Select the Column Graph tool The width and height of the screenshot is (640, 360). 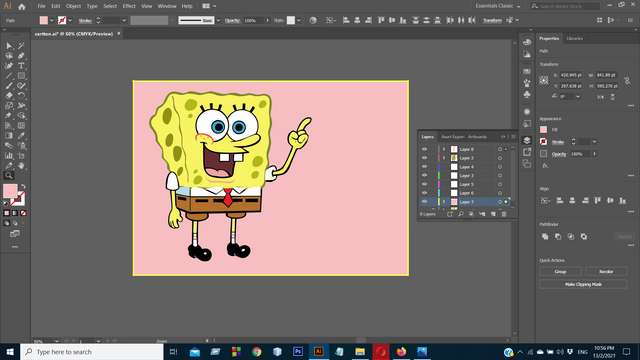click(9, 156)
